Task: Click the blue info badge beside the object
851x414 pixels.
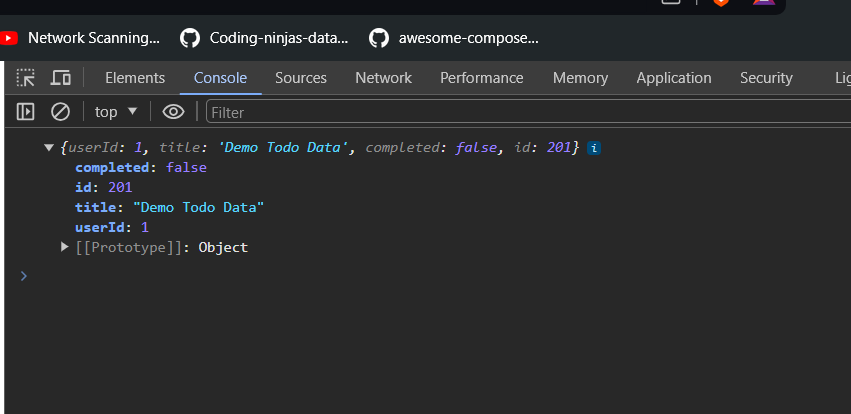Action: (594, 148)
